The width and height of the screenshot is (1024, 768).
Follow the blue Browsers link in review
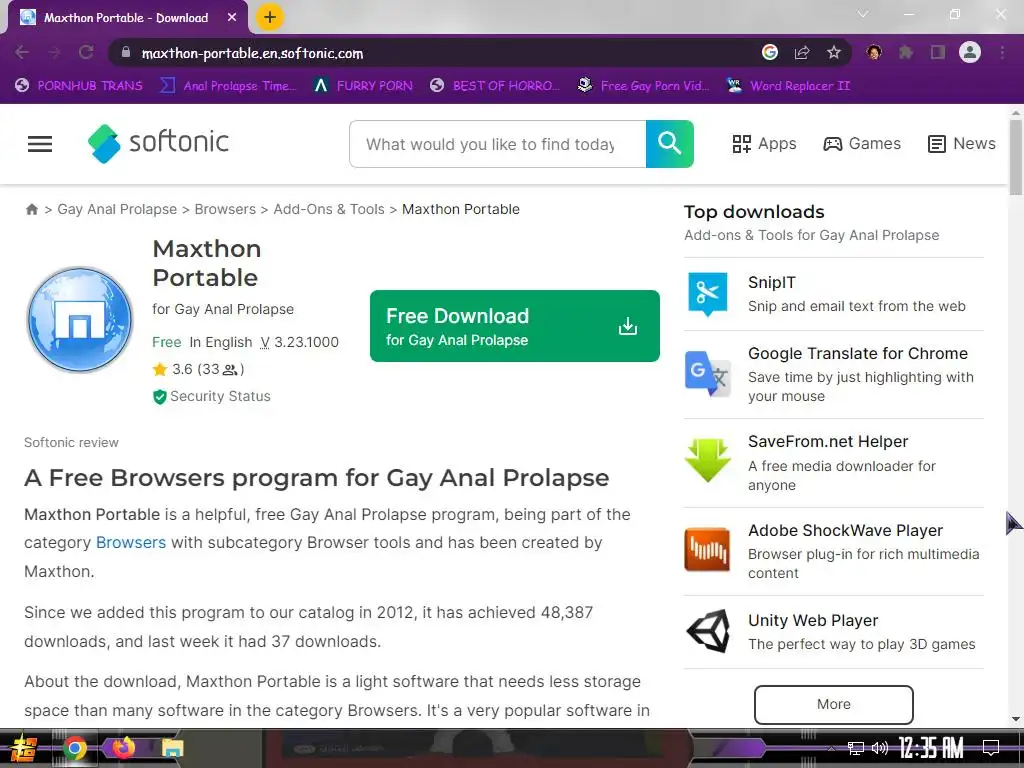[131, 543]
